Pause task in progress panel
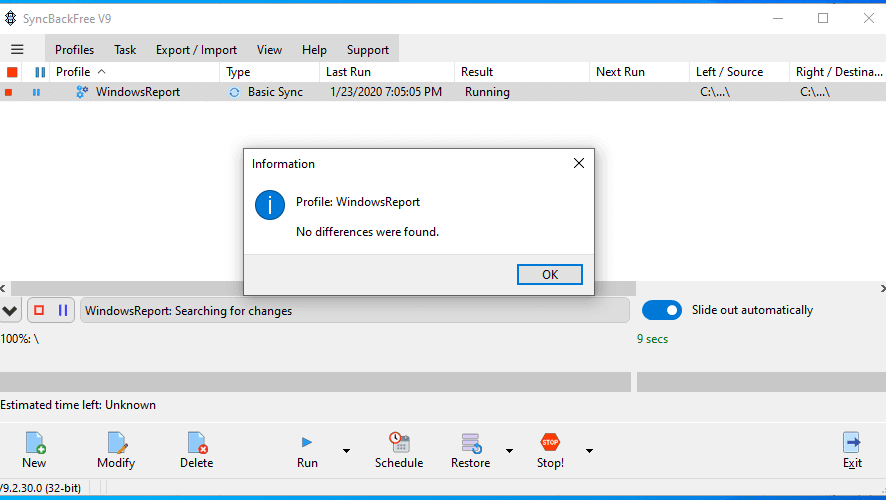 pyautogui.click(x=63, y=310)
